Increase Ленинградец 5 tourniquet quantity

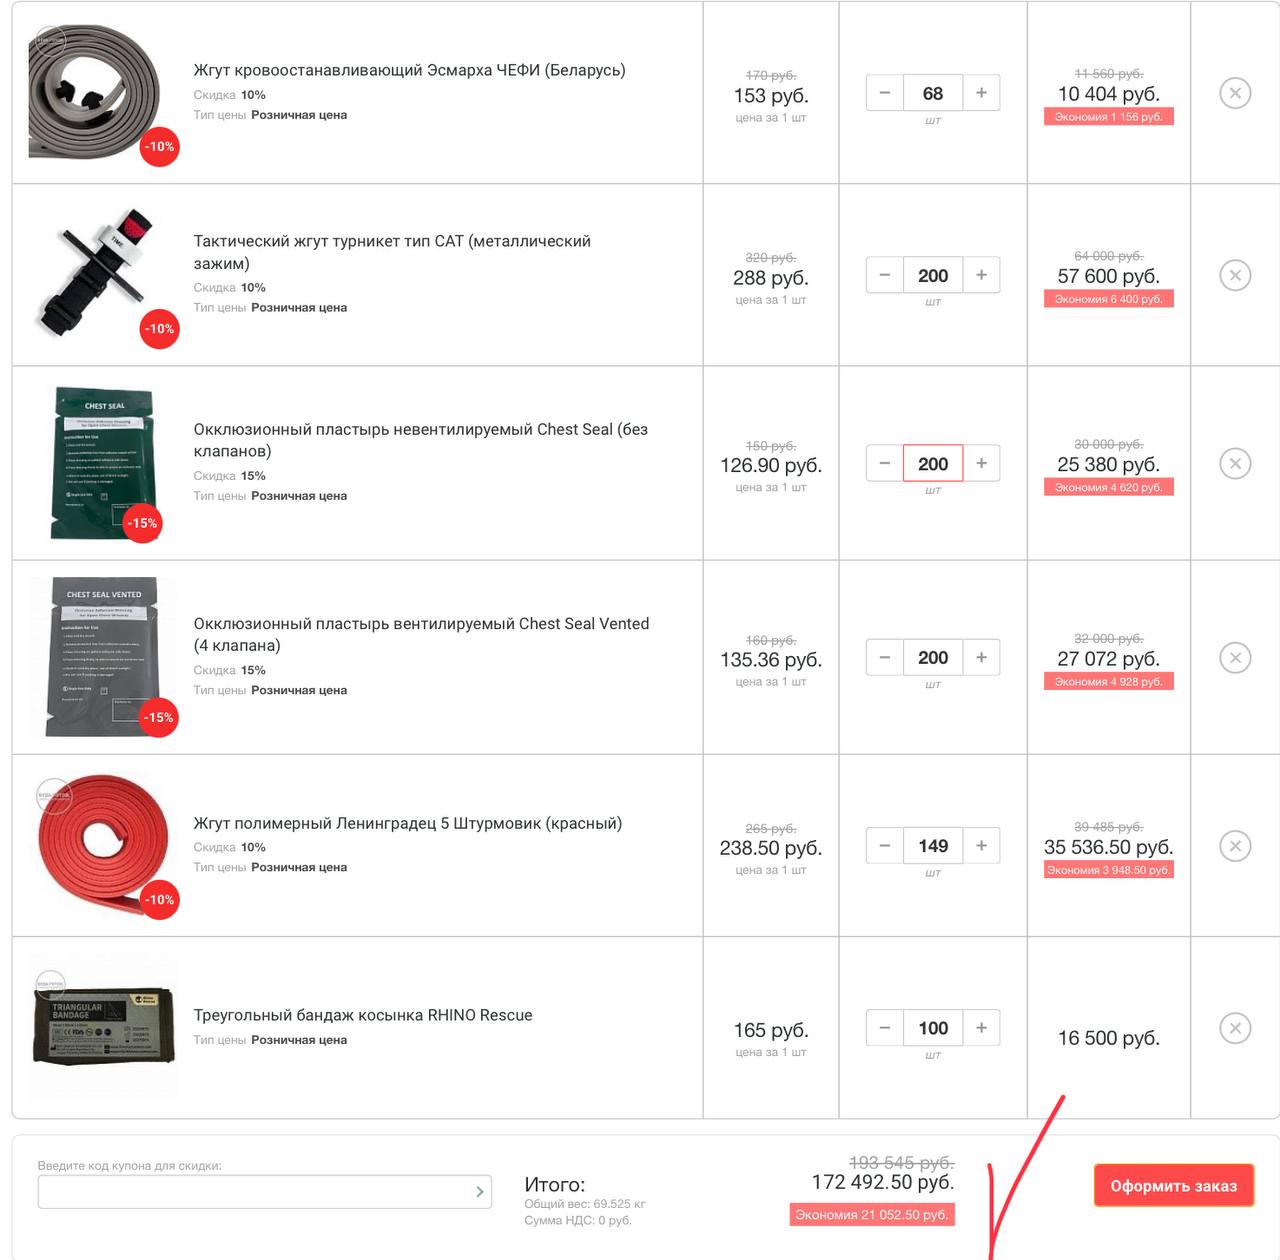click(x=981, y=846)
